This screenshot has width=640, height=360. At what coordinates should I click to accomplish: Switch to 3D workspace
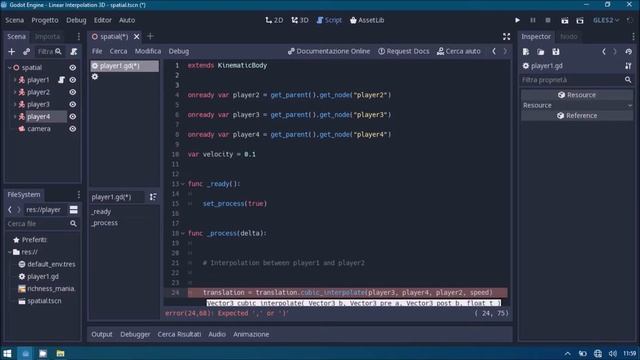(x=300, y=20)
